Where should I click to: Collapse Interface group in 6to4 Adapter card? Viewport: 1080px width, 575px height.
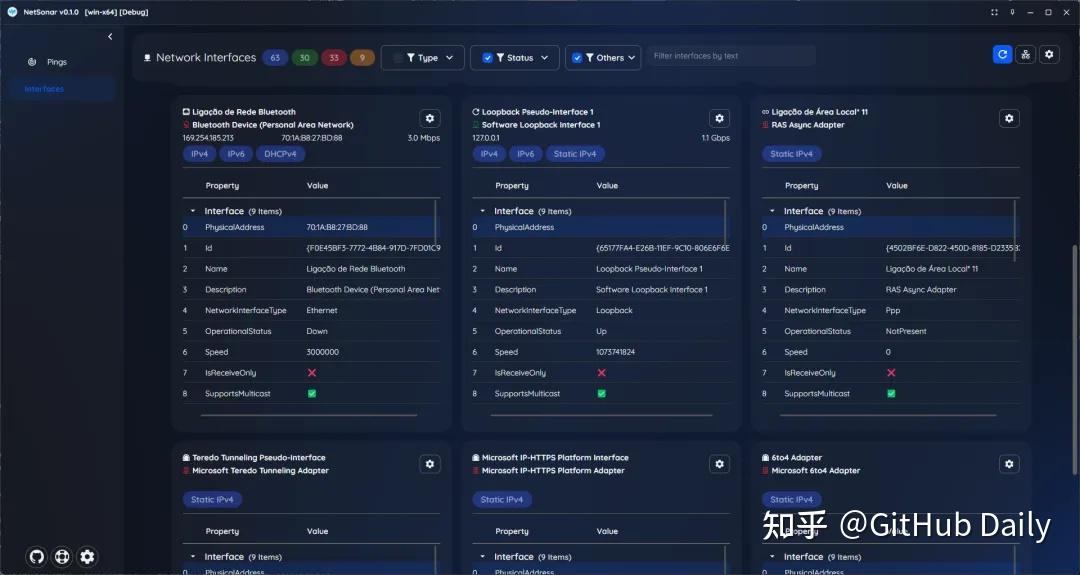(x=772, y=556)
